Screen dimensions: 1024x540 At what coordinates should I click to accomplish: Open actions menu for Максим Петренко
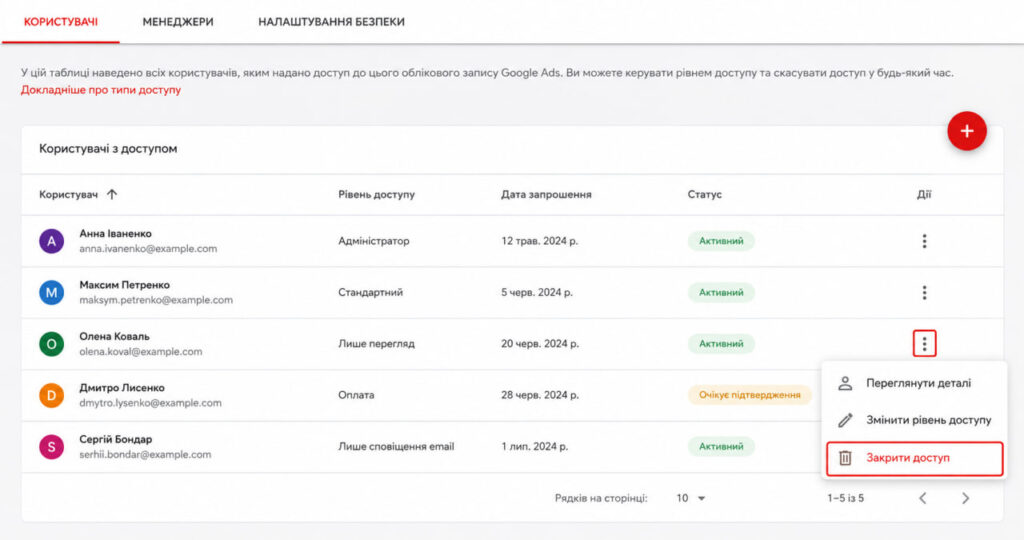(x=924, y=293)
